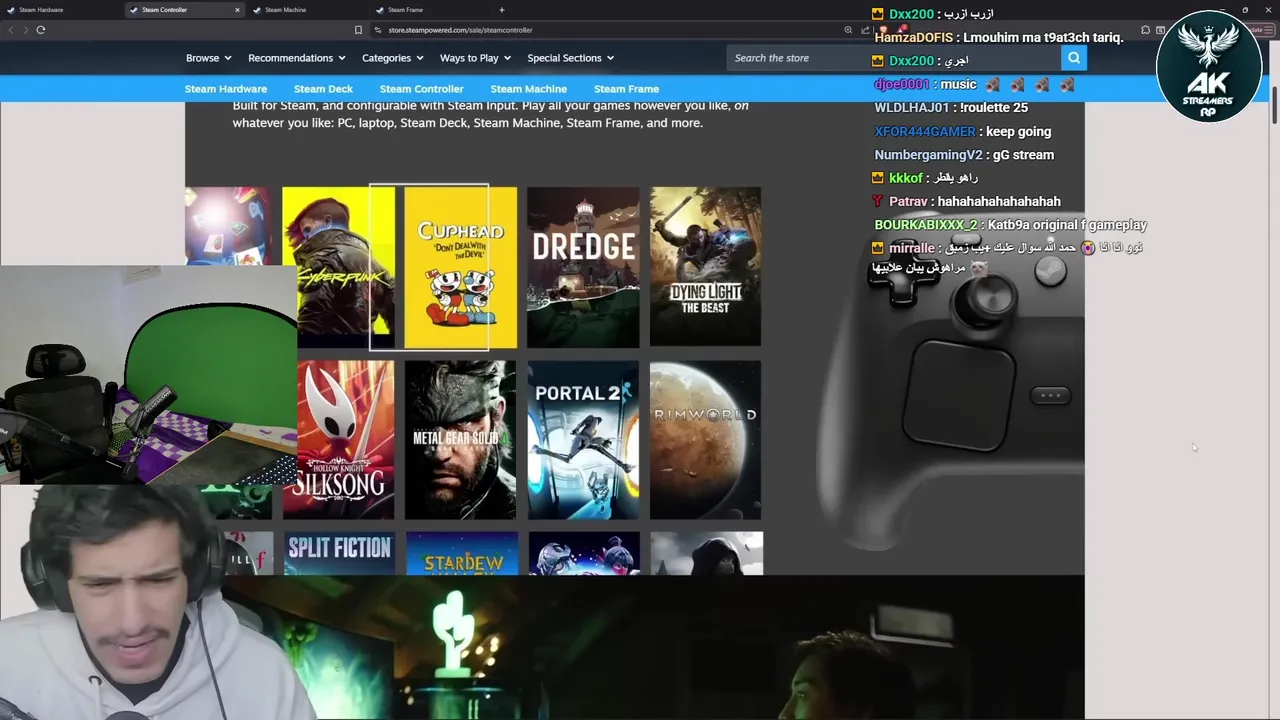Viewport: 1280px width, 720px height.
Task: Switch to the Steam Hardware browser tab
Action: (x=60, y=10)
